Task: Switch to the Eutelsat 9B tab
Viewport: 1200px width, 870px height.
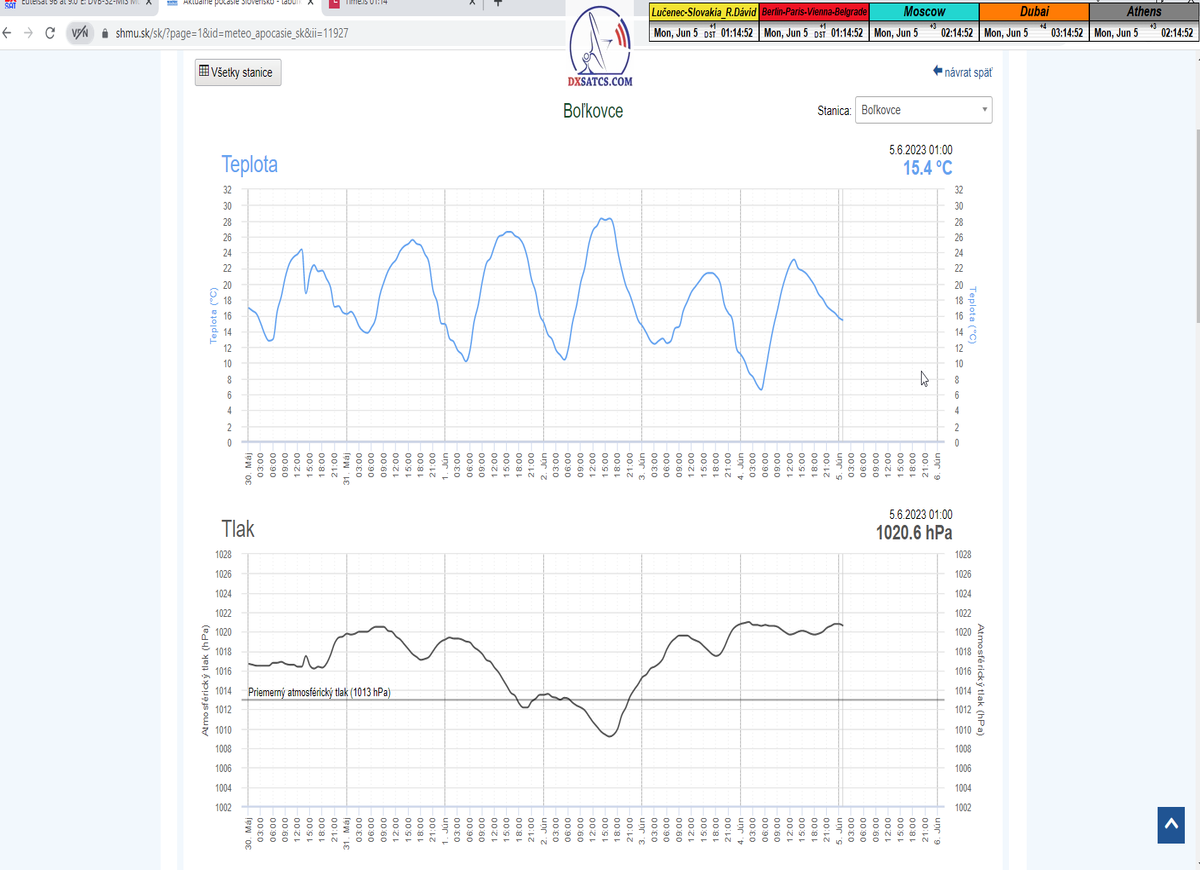Action: (70, 4)
